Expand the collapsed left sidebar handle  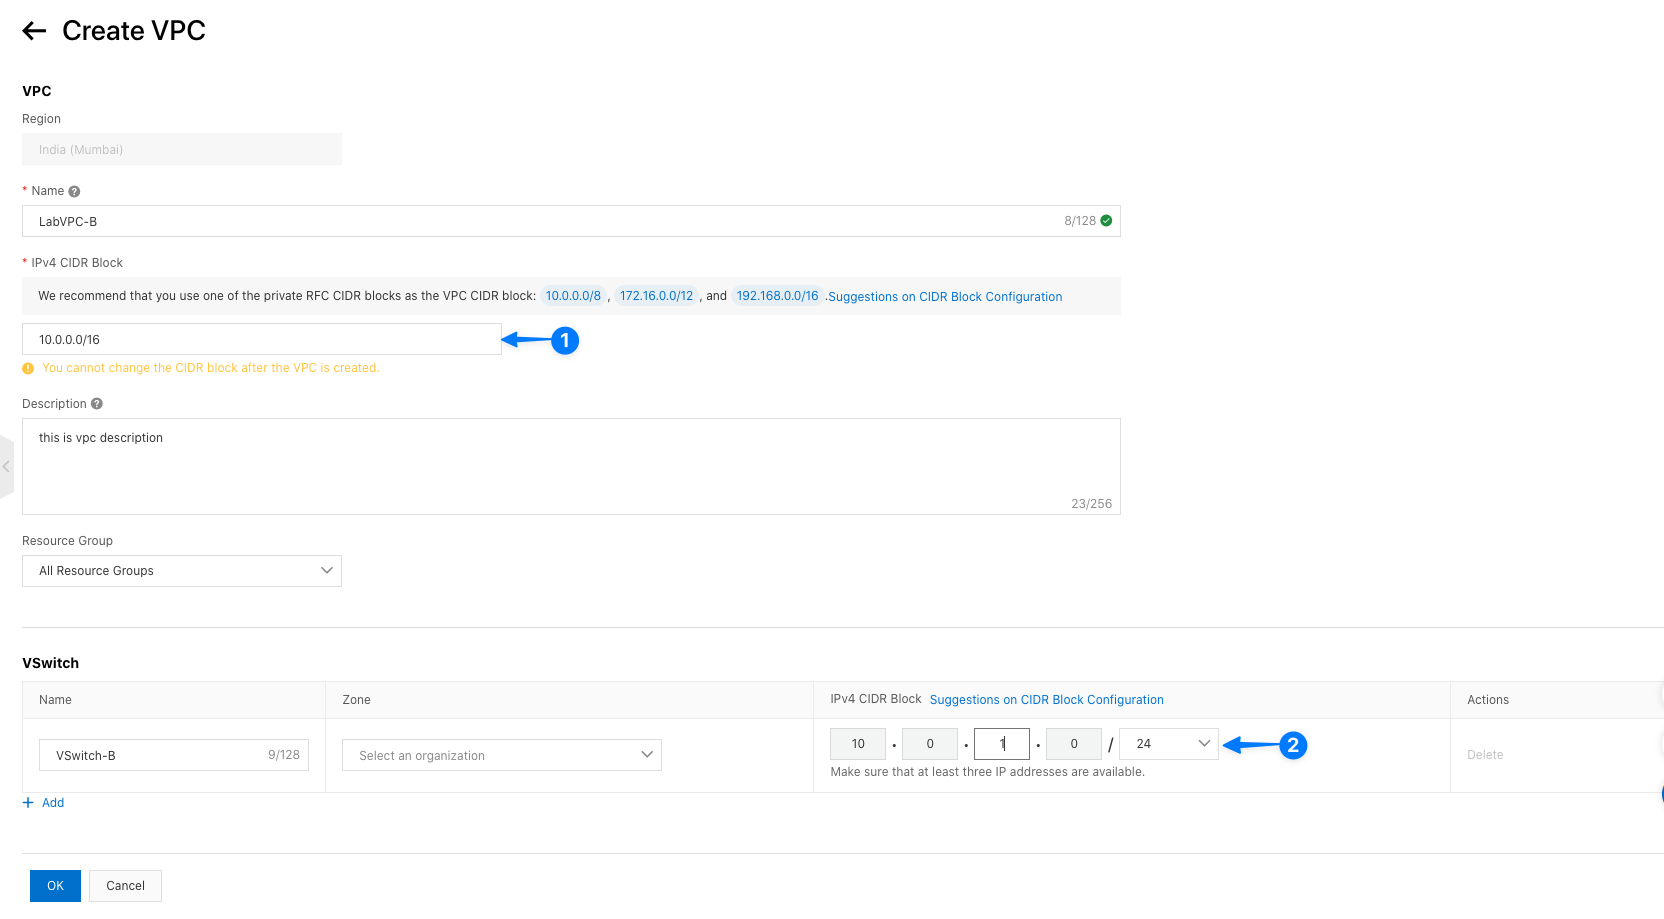point(6,467)
